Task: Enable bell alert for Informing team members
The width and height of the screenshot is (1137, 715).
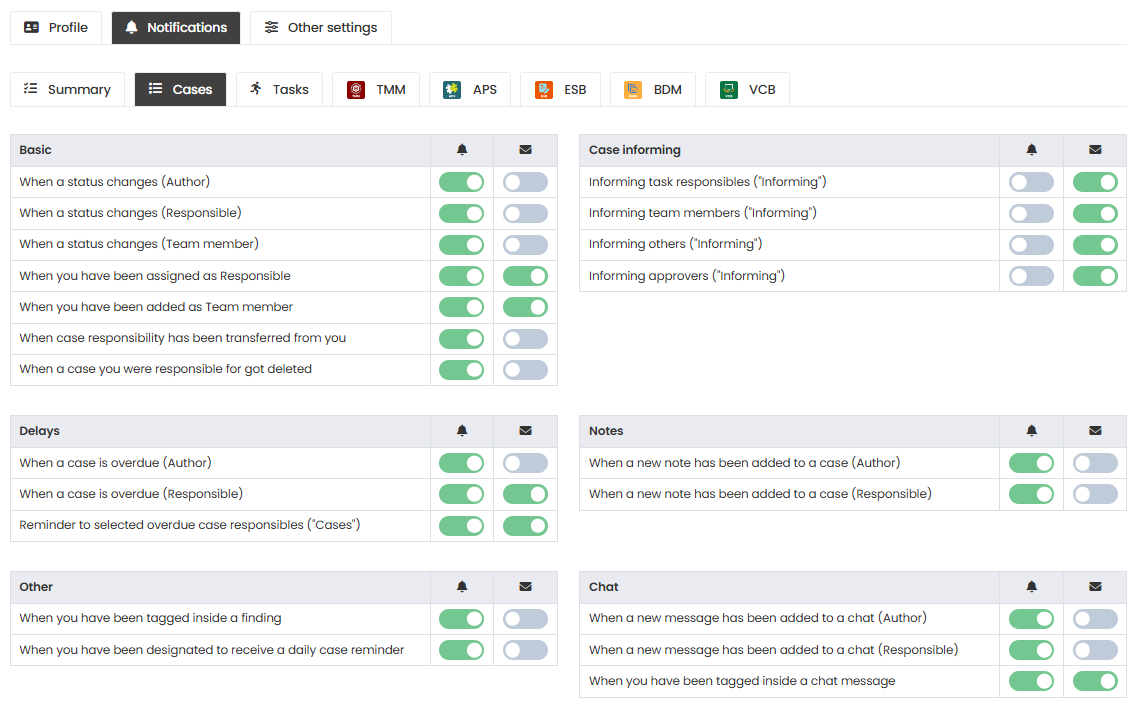Action: pos(1031,213)
